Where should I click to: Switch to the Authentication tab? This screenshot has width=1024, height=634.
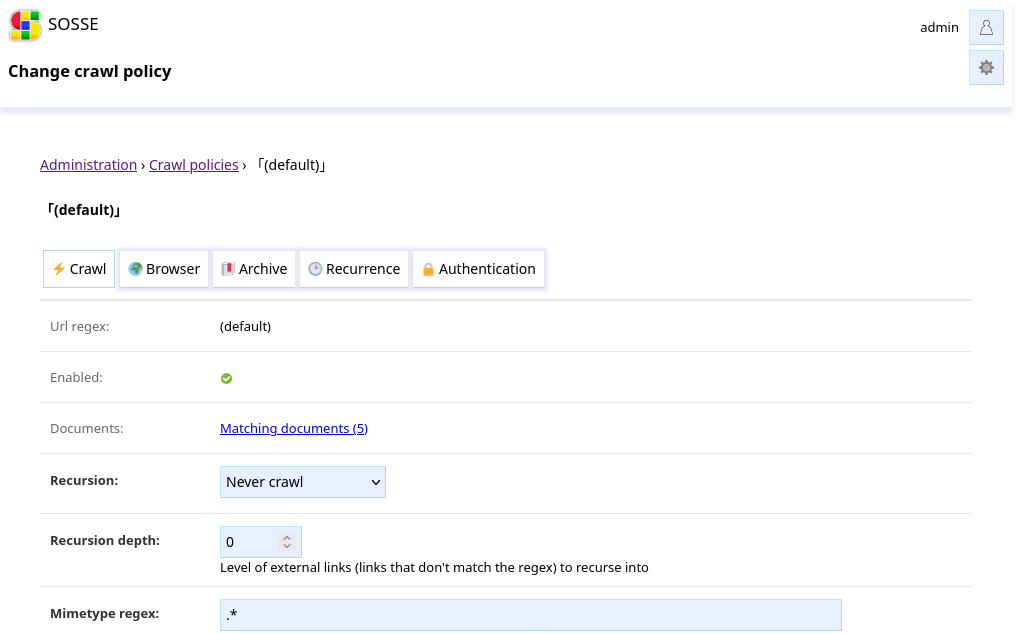[x=479, y=269]
